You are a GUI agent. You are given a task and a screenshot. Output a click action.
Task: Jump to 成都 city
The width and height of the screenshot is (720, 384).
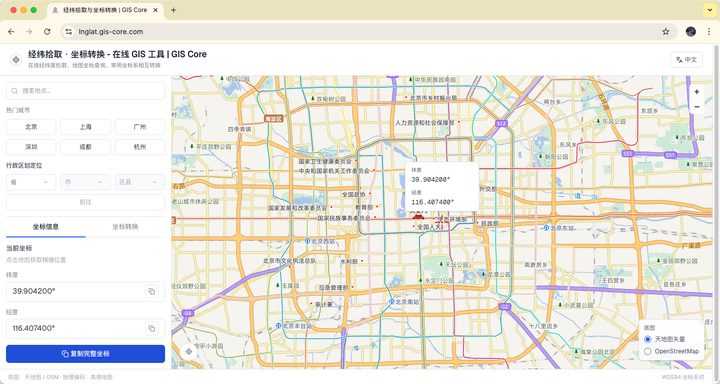click(x=85, y=147)
